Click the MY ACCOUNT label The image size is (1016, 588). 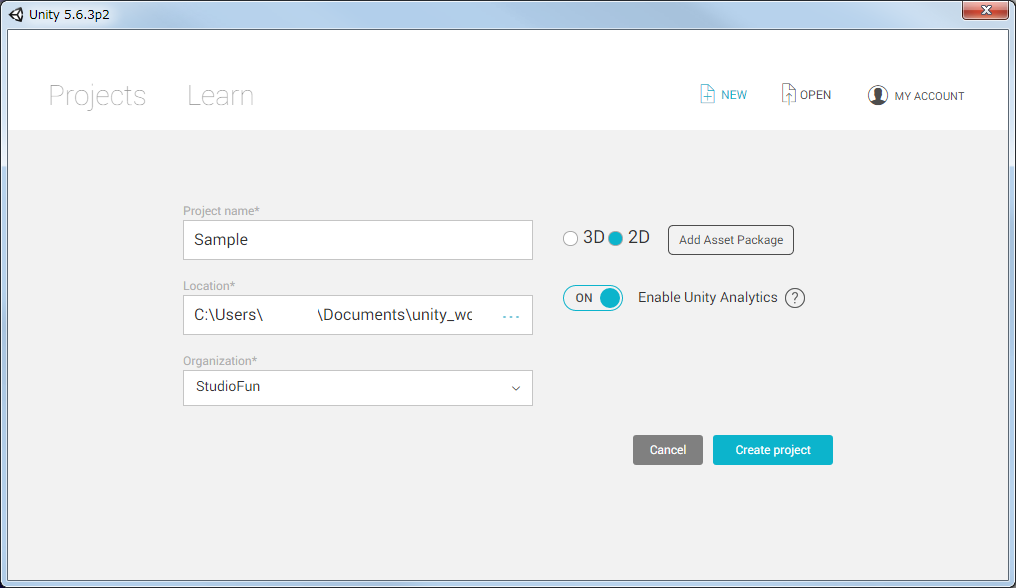click(929, 96)
